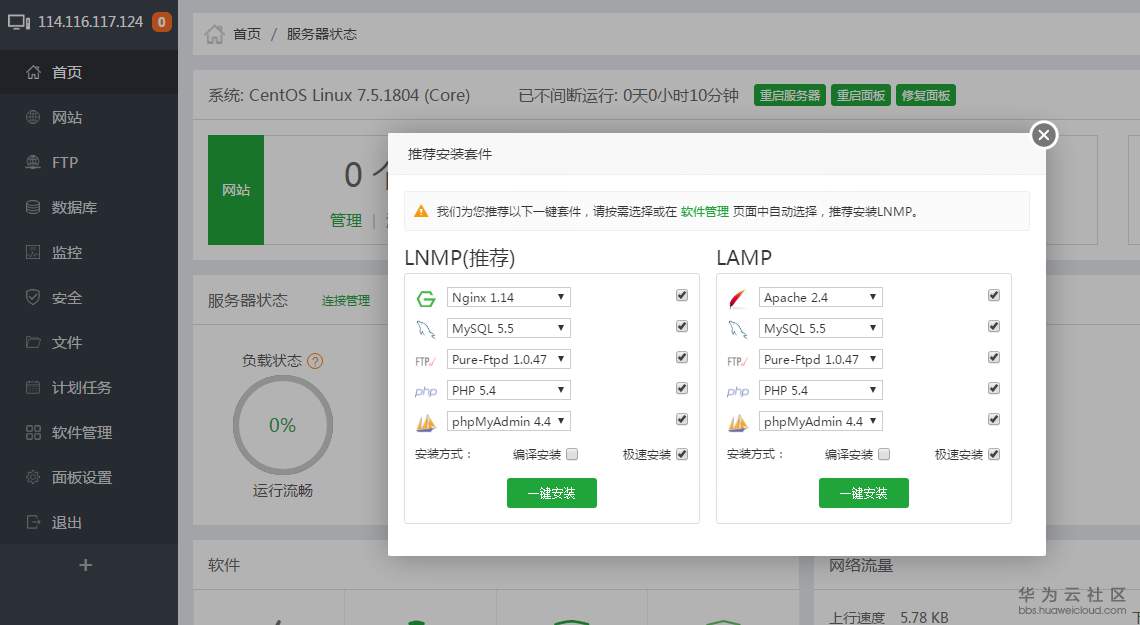
Task: Click the Nginx logo icon in LNMP
Action: coord(425,298)
